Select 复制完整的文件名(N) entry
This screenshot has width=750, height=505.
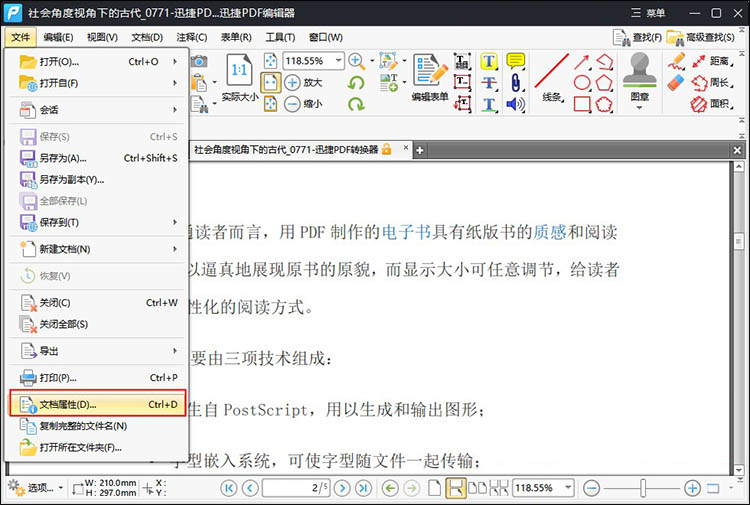[x=98, y=426]
